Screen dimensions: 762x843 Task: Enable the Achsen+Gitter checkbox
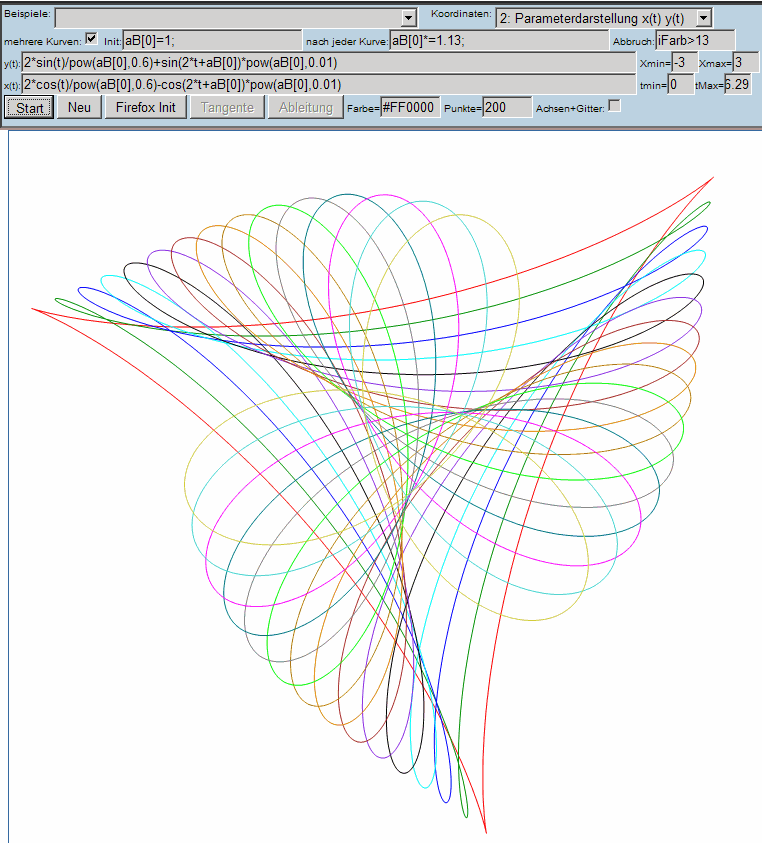[x=614, y=106]
